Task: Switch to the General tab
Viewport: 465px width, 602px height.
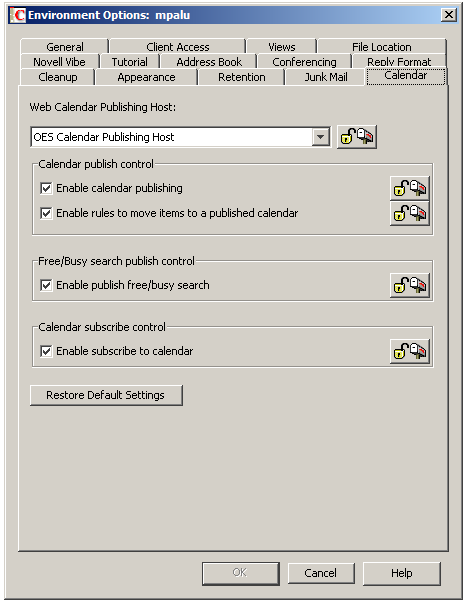Action: 65,46
